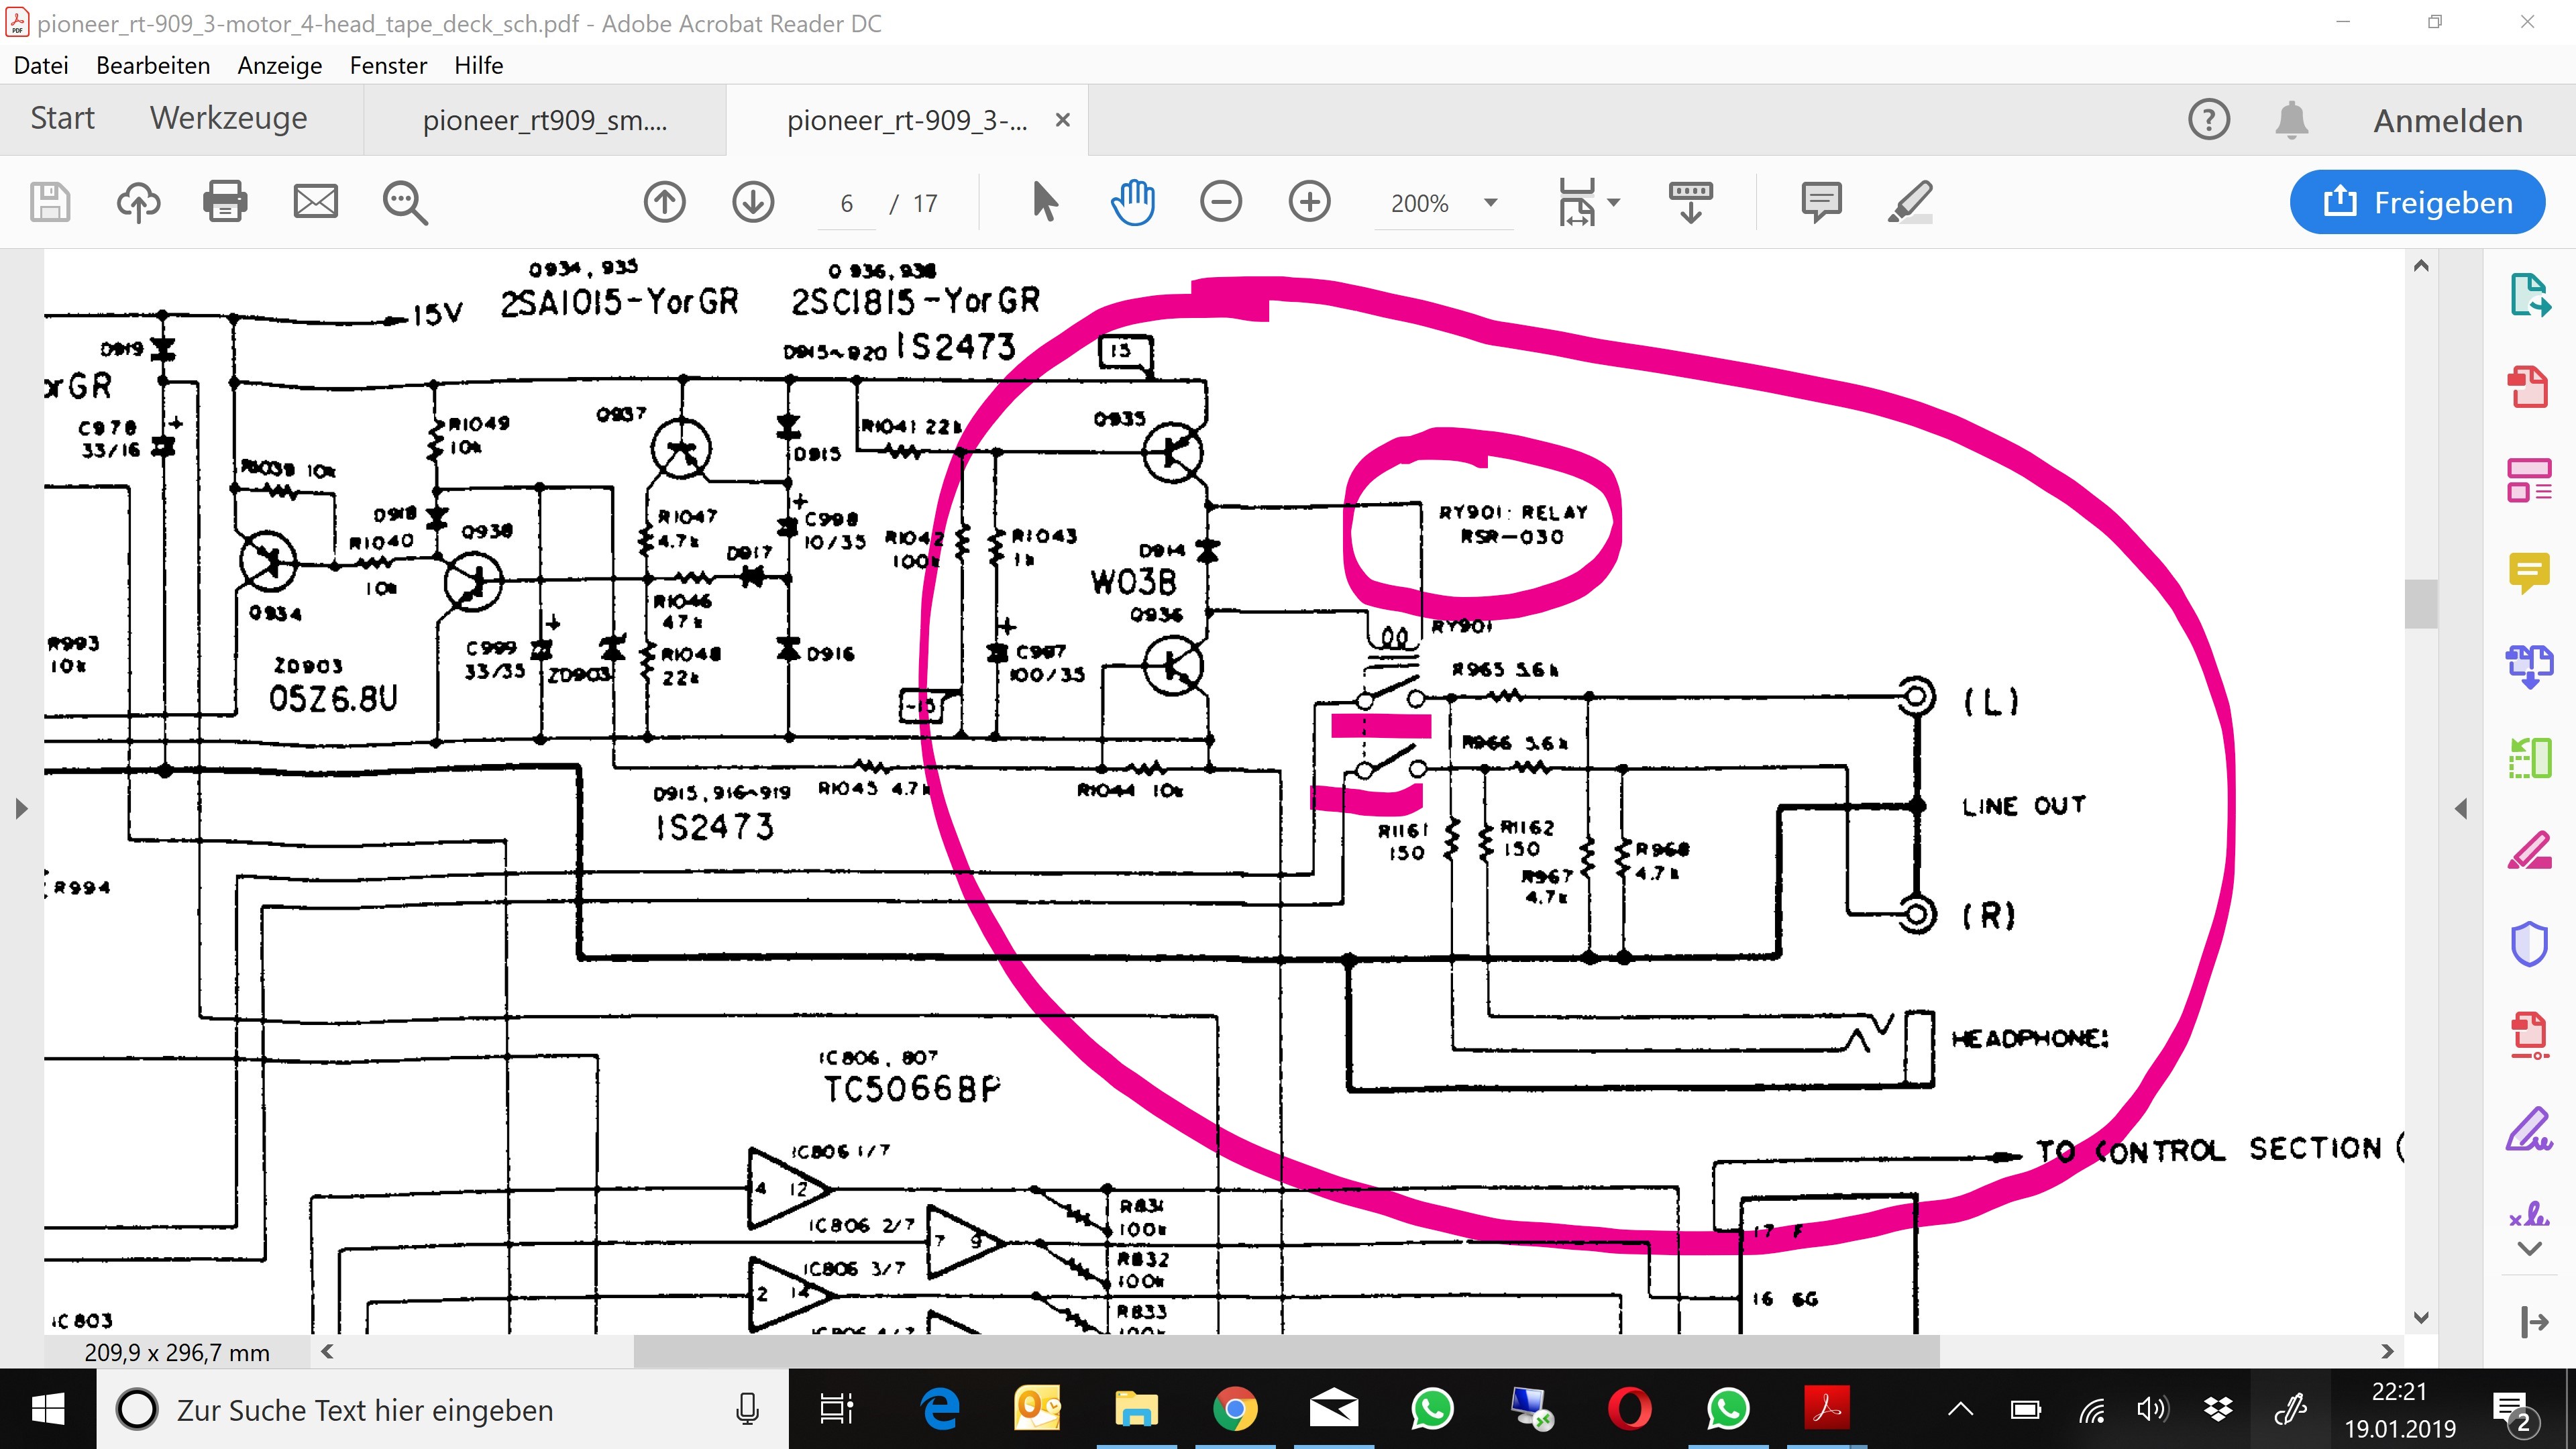Zoom out with the minus button
This screenshot has width=2576, height=1449.
1221,202
